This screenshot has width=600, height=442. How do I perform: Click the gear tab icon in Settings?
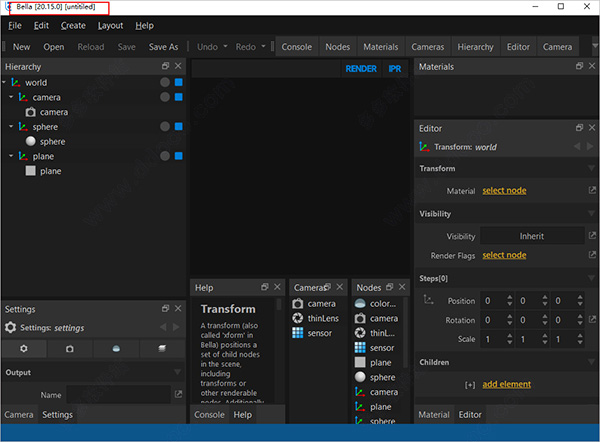click(24, 349)
